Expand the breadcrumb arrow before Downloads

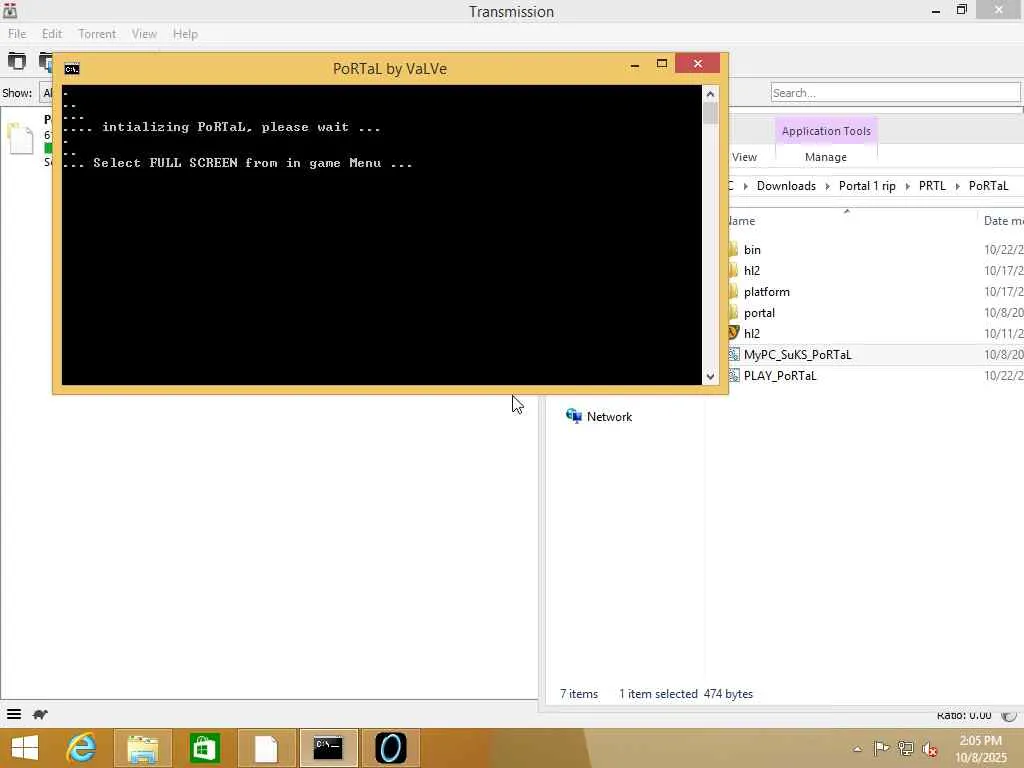[745, 186]
